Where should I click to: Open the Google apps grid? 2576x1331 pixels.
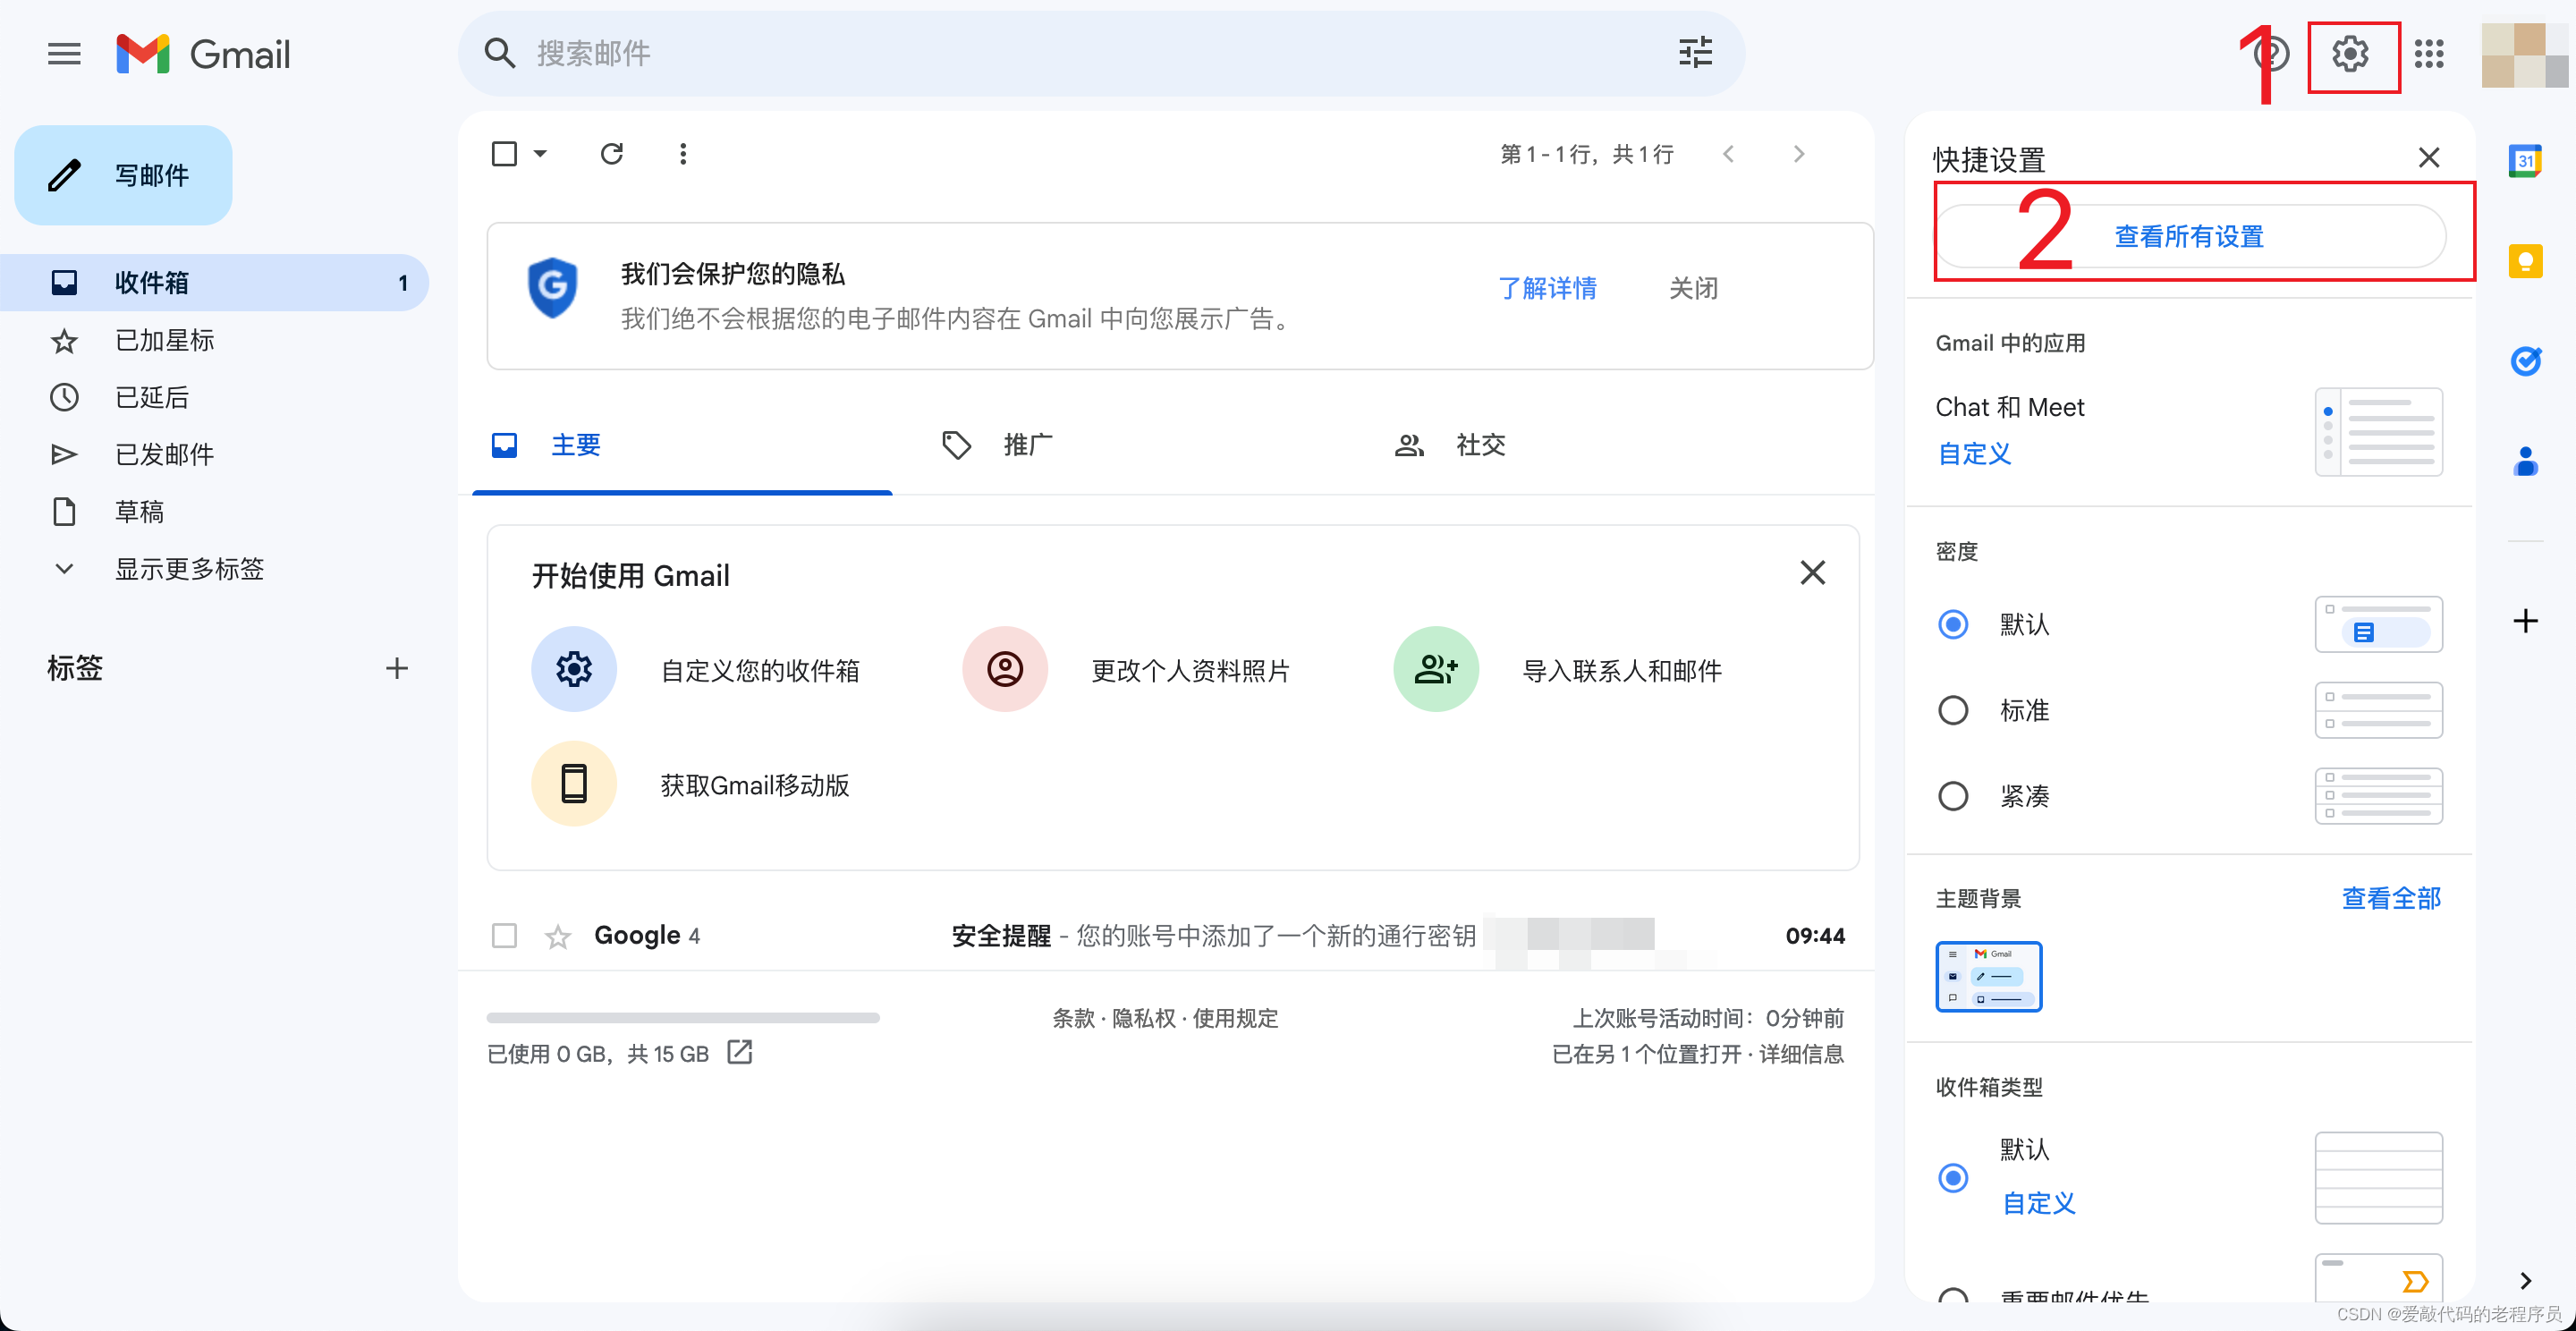2429,54
